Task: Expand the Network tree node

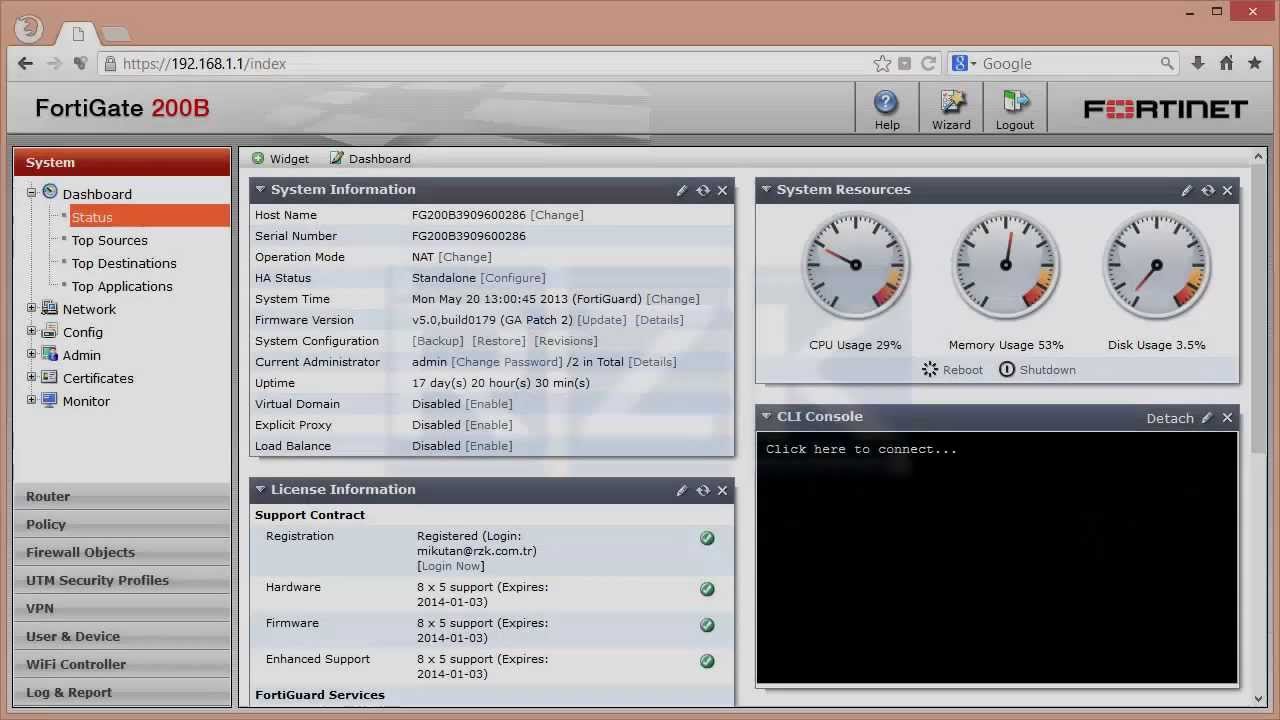Action: pyautogui.click(x=31, y=308)
